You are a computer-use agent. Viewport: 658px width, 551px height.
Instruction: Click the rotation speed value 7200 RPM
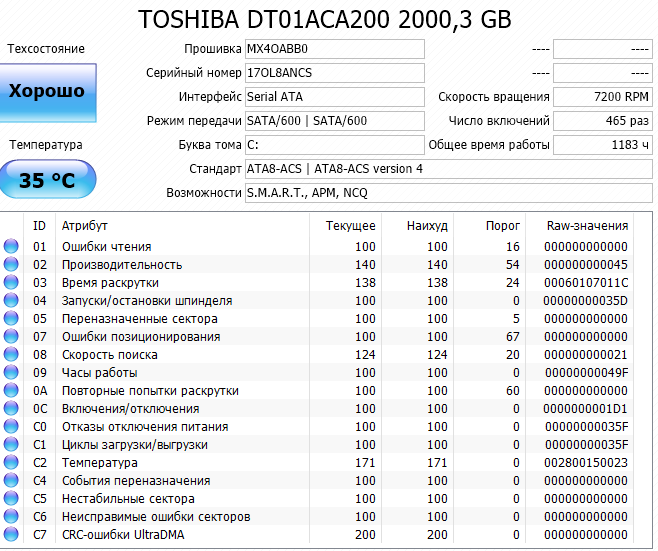[603, 97]
